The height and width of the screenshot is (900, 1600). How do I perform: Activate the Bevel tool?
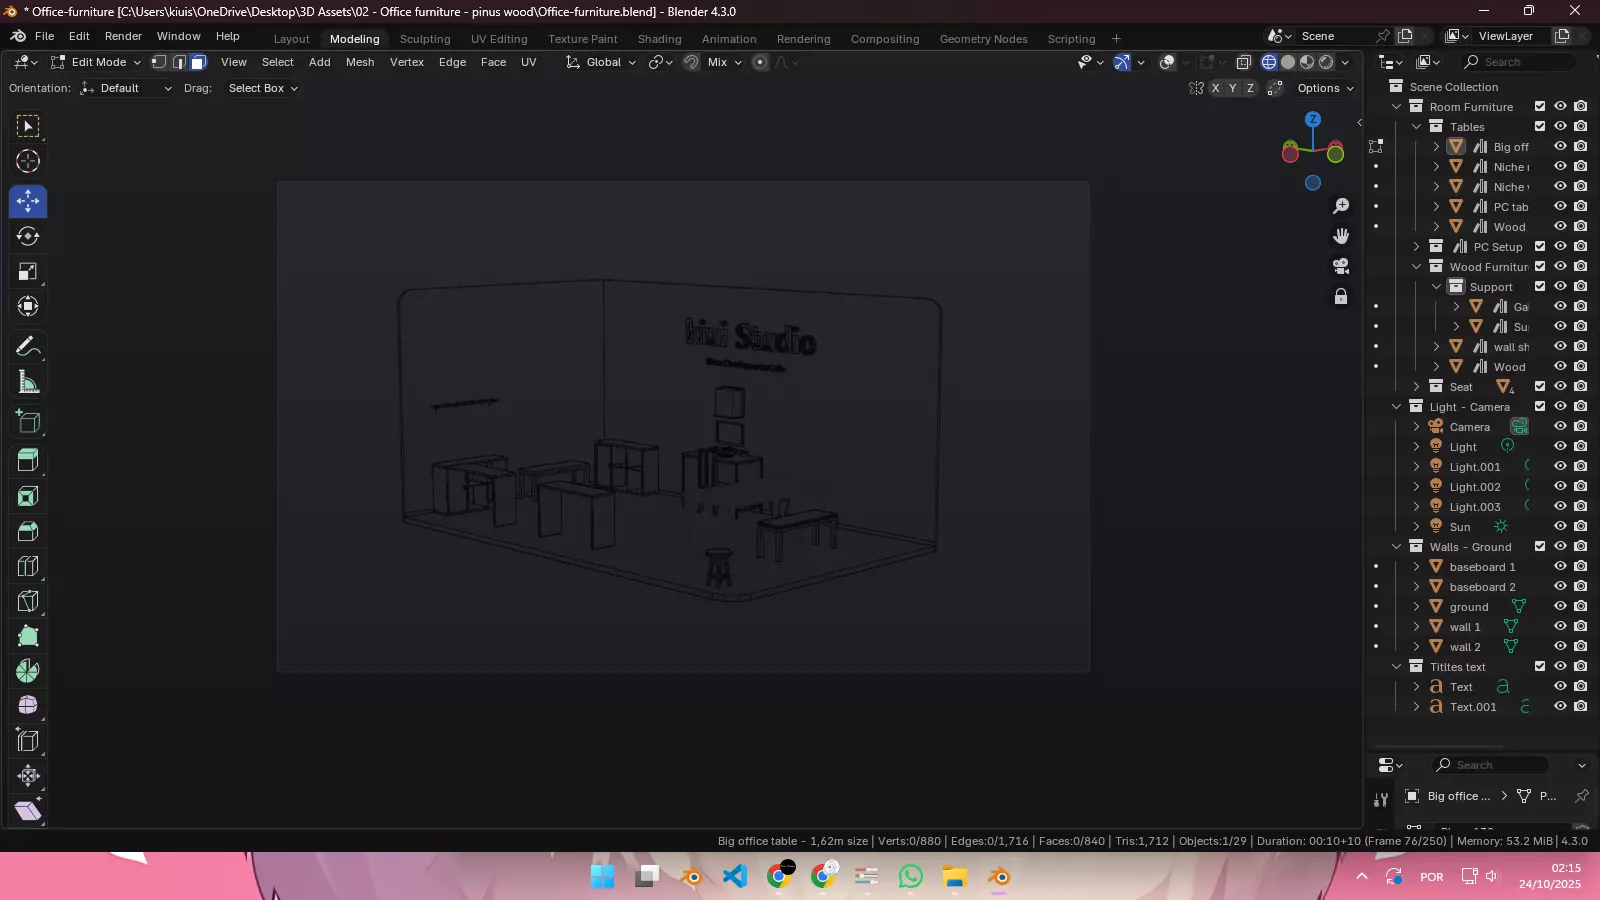(28, 531)
